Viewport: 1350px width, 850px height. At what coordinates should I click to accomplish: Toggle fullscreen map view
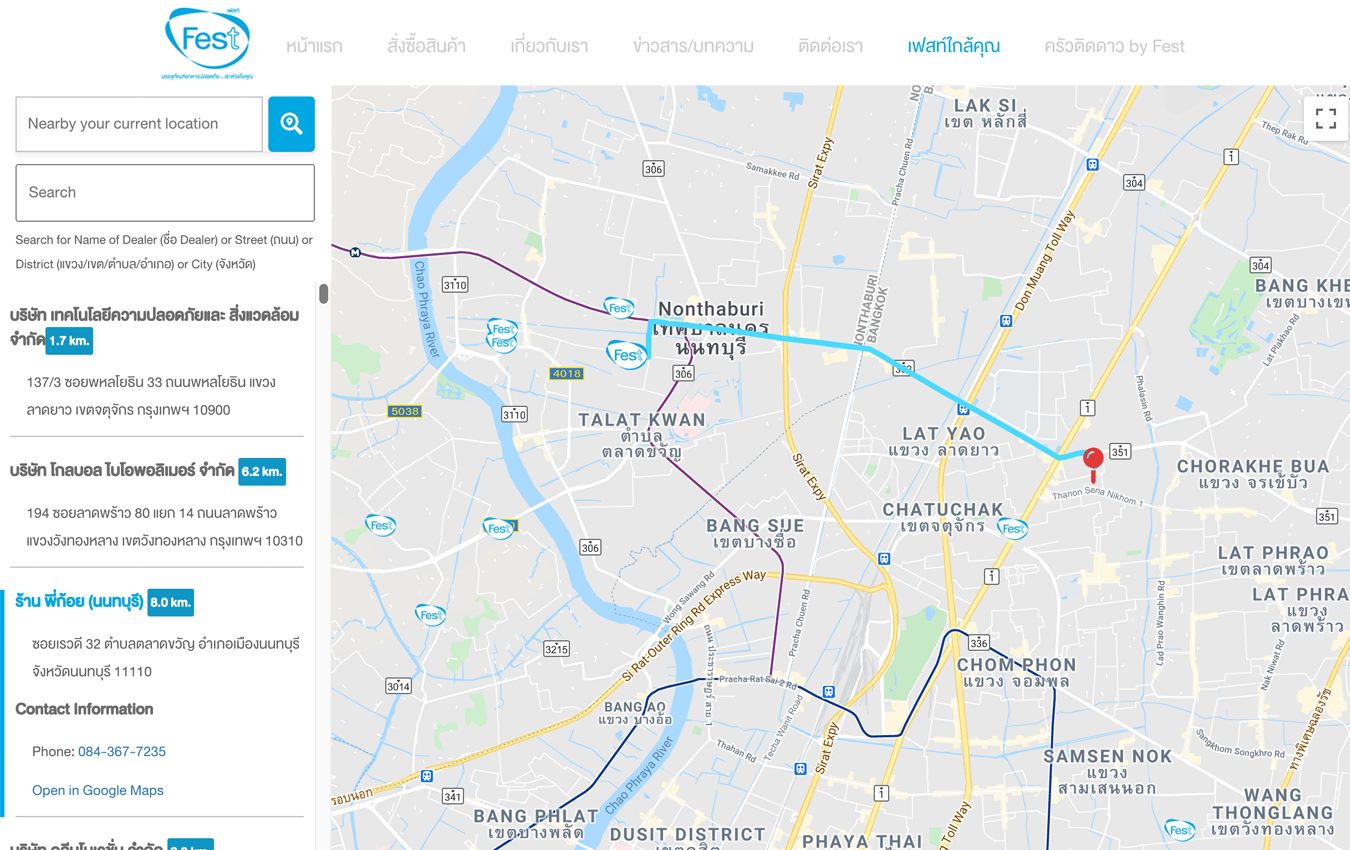click(x=1326, y=119)
